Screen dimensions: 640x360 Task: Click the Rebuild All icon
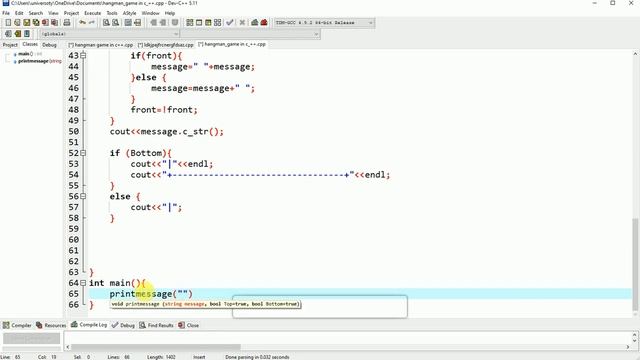(218, 23)
